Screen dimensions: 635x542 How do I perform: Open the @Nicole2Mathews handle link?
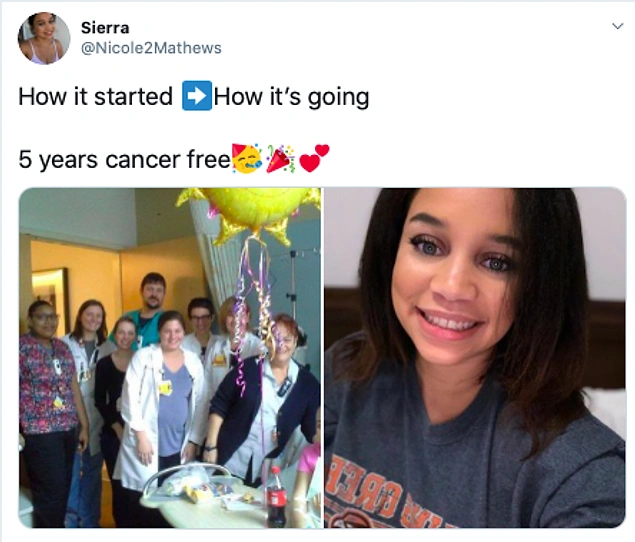pyautogui.click(x=151, y=48)
